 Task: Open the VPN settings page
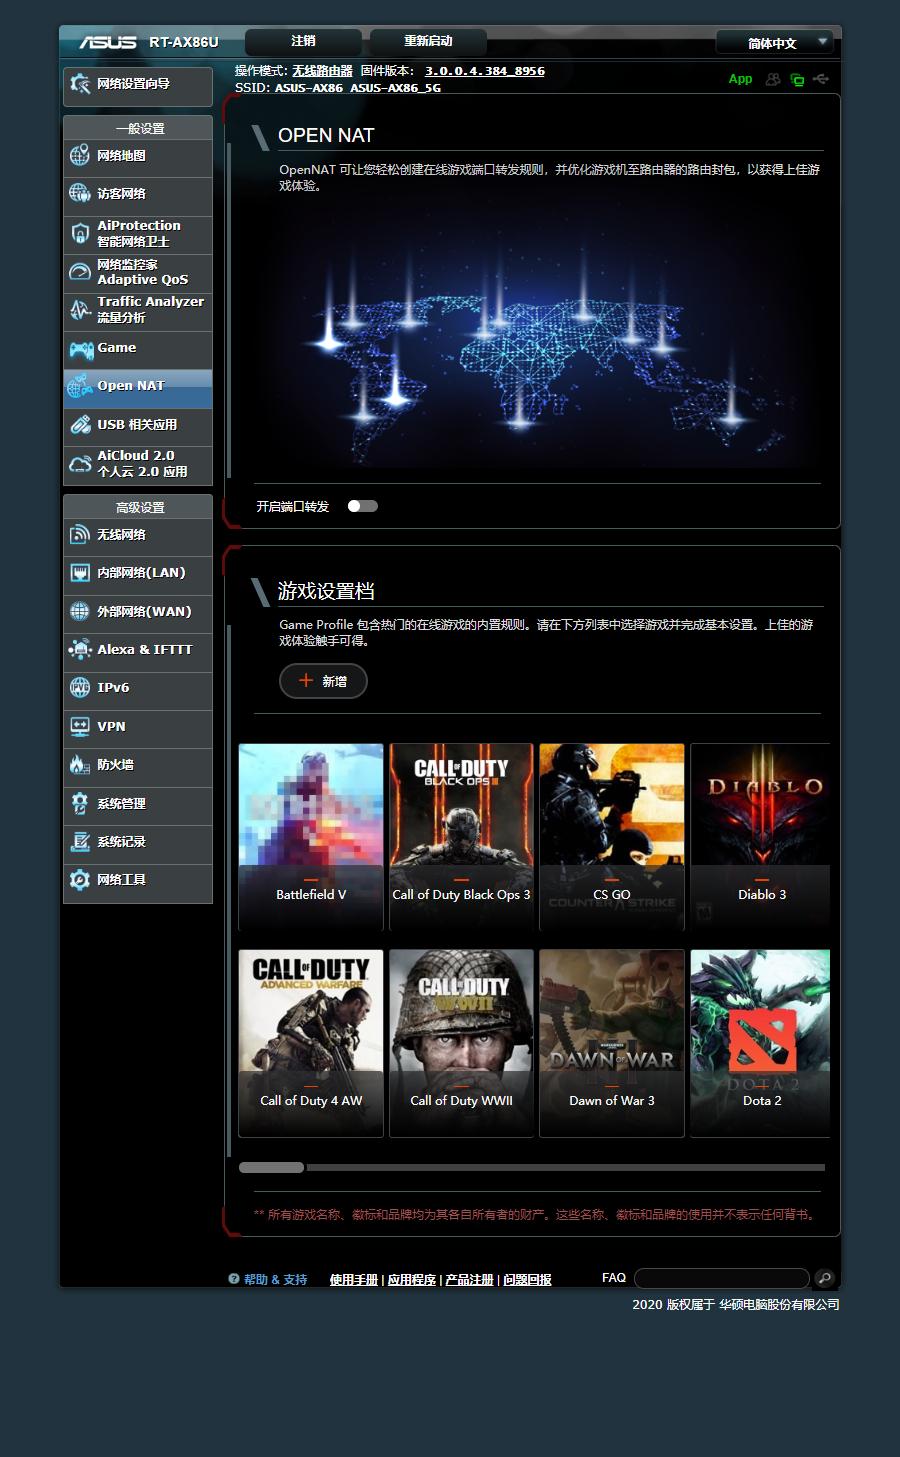point(137,729)
